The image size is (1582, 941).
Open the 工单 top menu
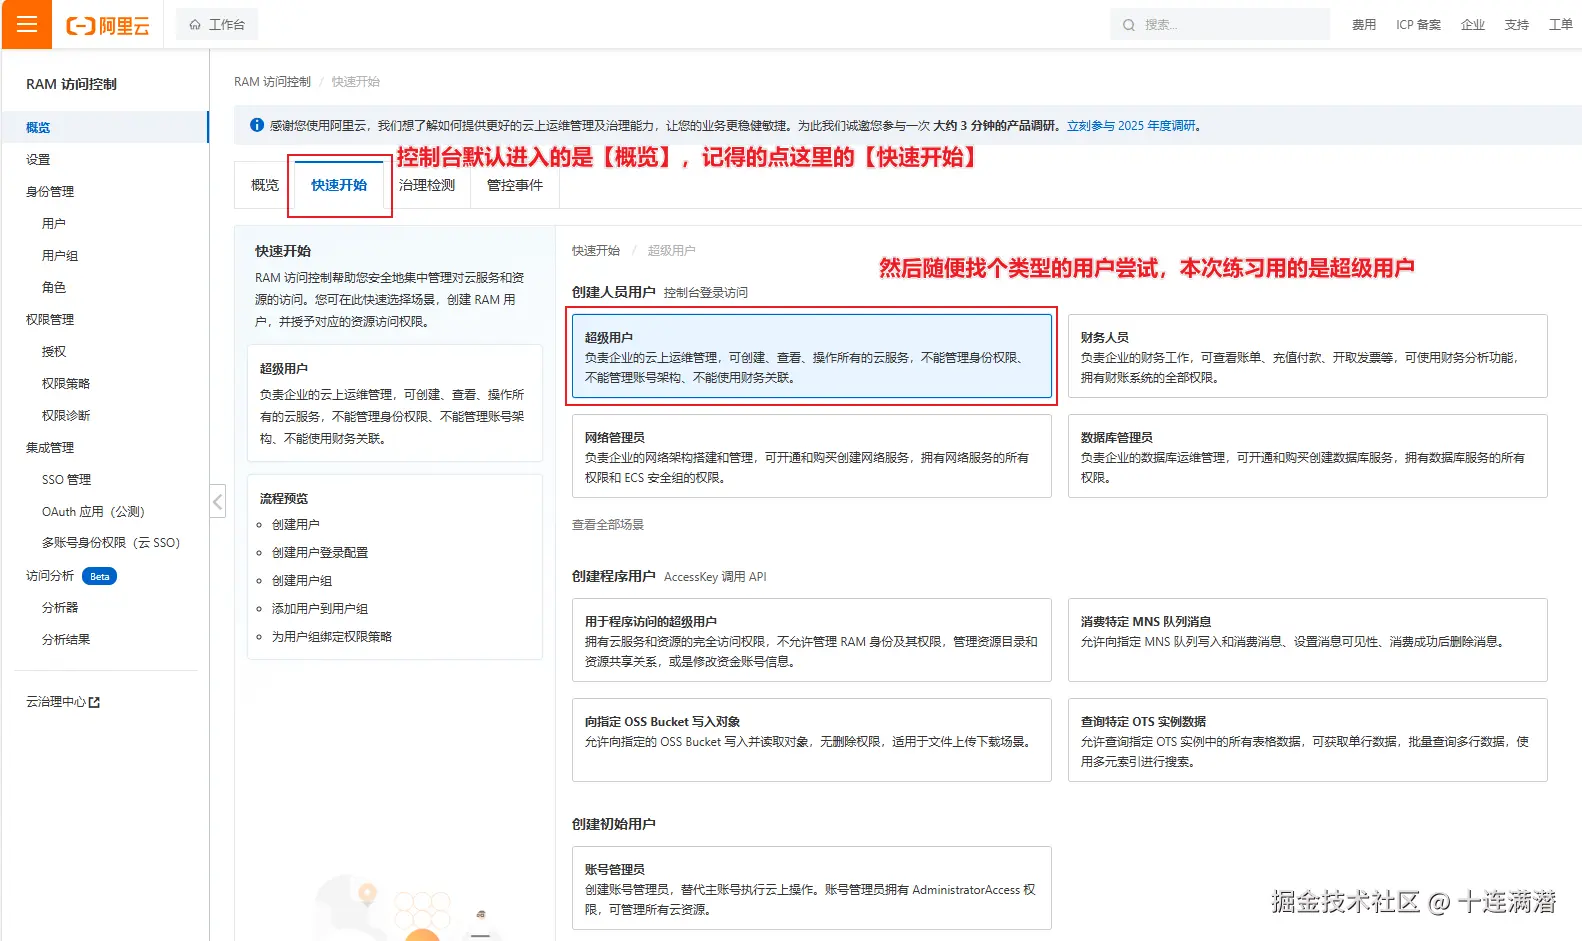click(x=1560, y=25)
